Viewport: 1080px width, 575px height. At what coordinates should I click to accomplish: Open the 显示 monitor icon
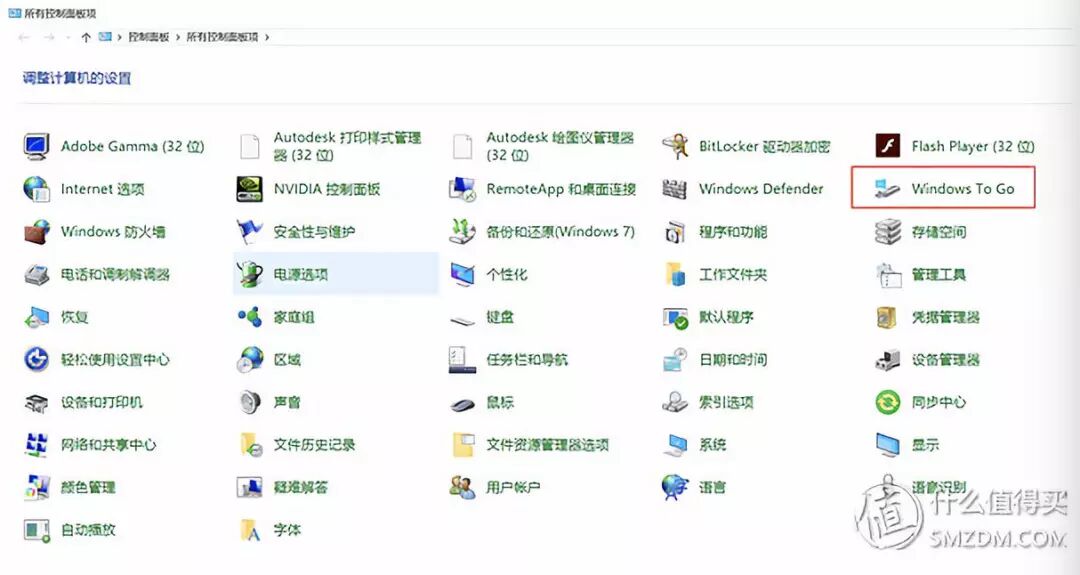click(888, 445)
